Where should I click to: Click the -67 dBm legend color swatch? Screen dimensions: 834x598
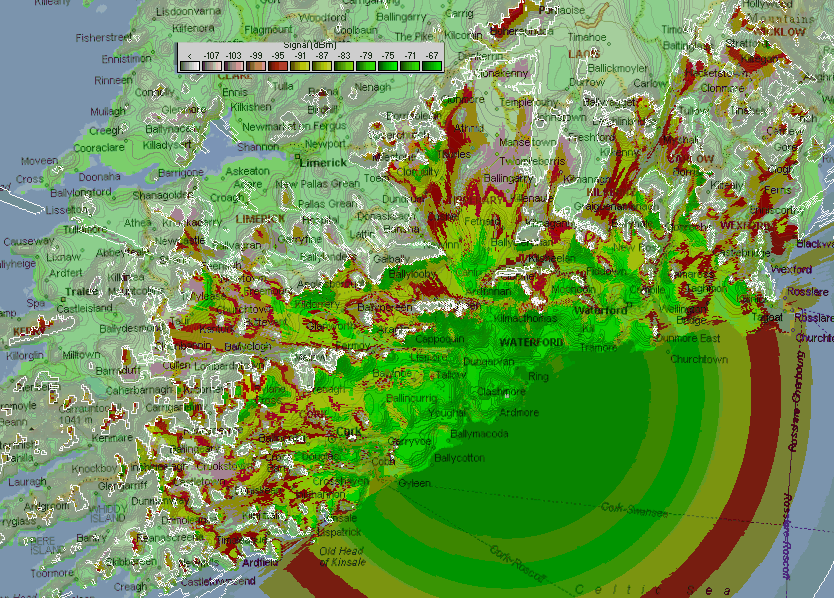coord(432,66)
